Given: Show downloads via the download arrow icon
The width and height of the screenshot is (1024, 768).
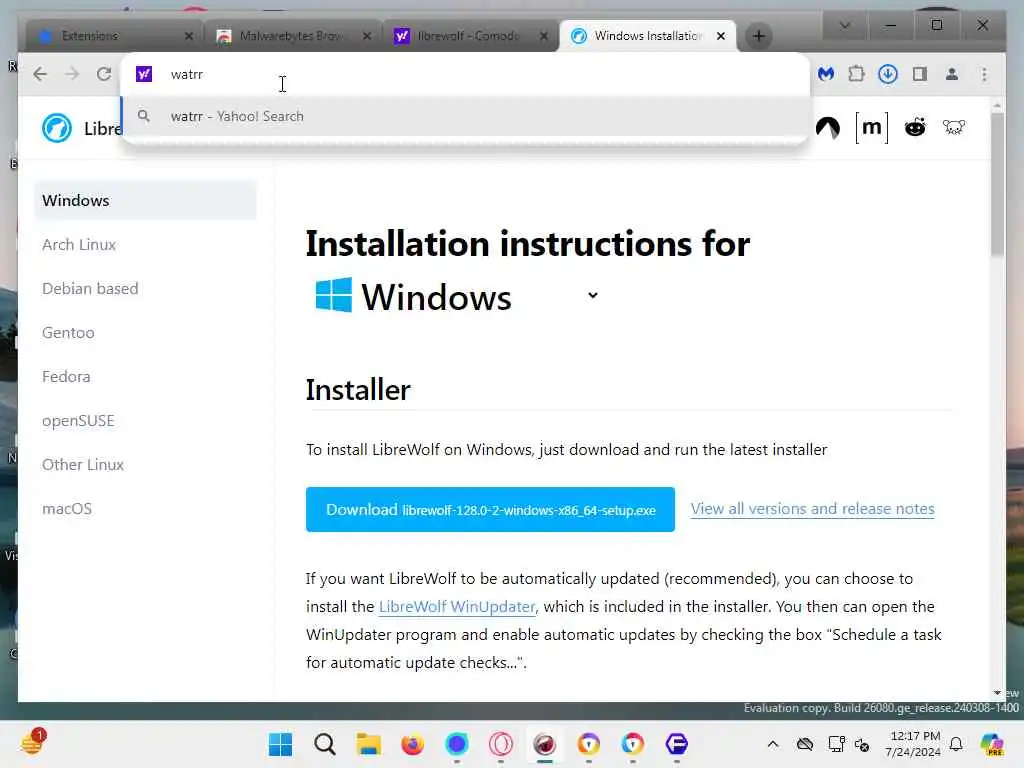Looking at the screenshot, I should [888, 74].
